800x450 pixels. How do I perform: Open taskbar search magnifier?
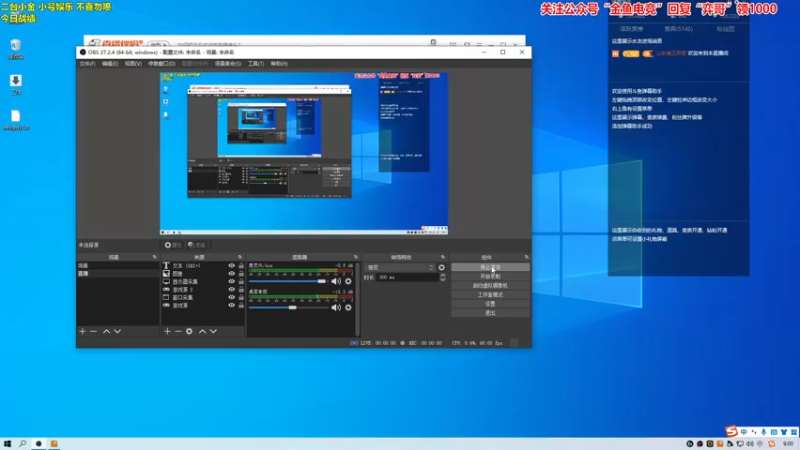click(x=22, y=444)
